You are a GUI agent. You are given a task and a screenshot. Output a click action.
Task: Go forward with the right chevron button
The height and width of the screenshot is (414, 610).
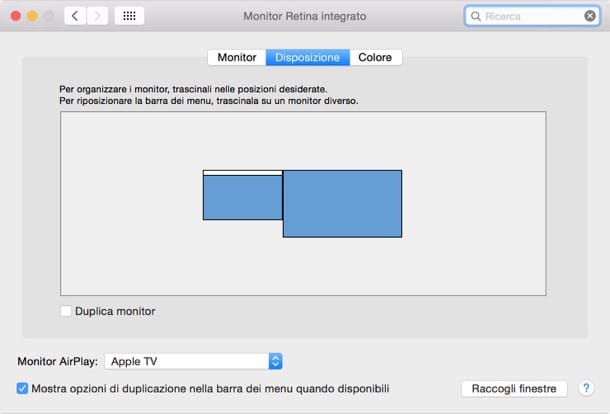click(x=97, y=16)
